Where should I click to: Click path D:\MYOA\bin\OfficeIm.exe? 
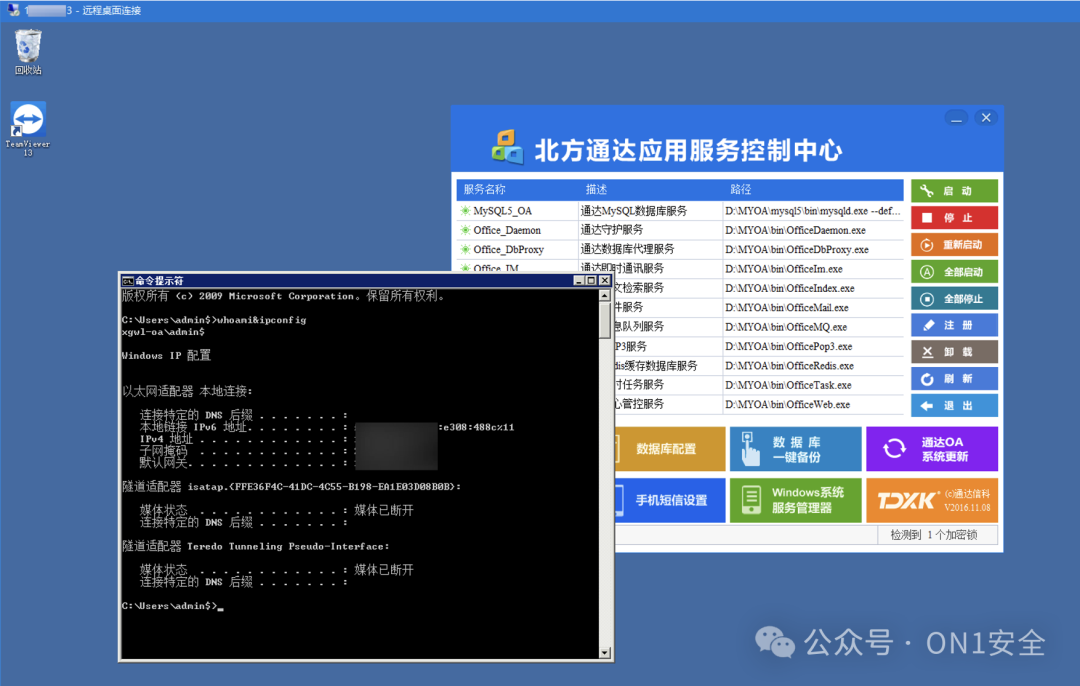[784, 269]
